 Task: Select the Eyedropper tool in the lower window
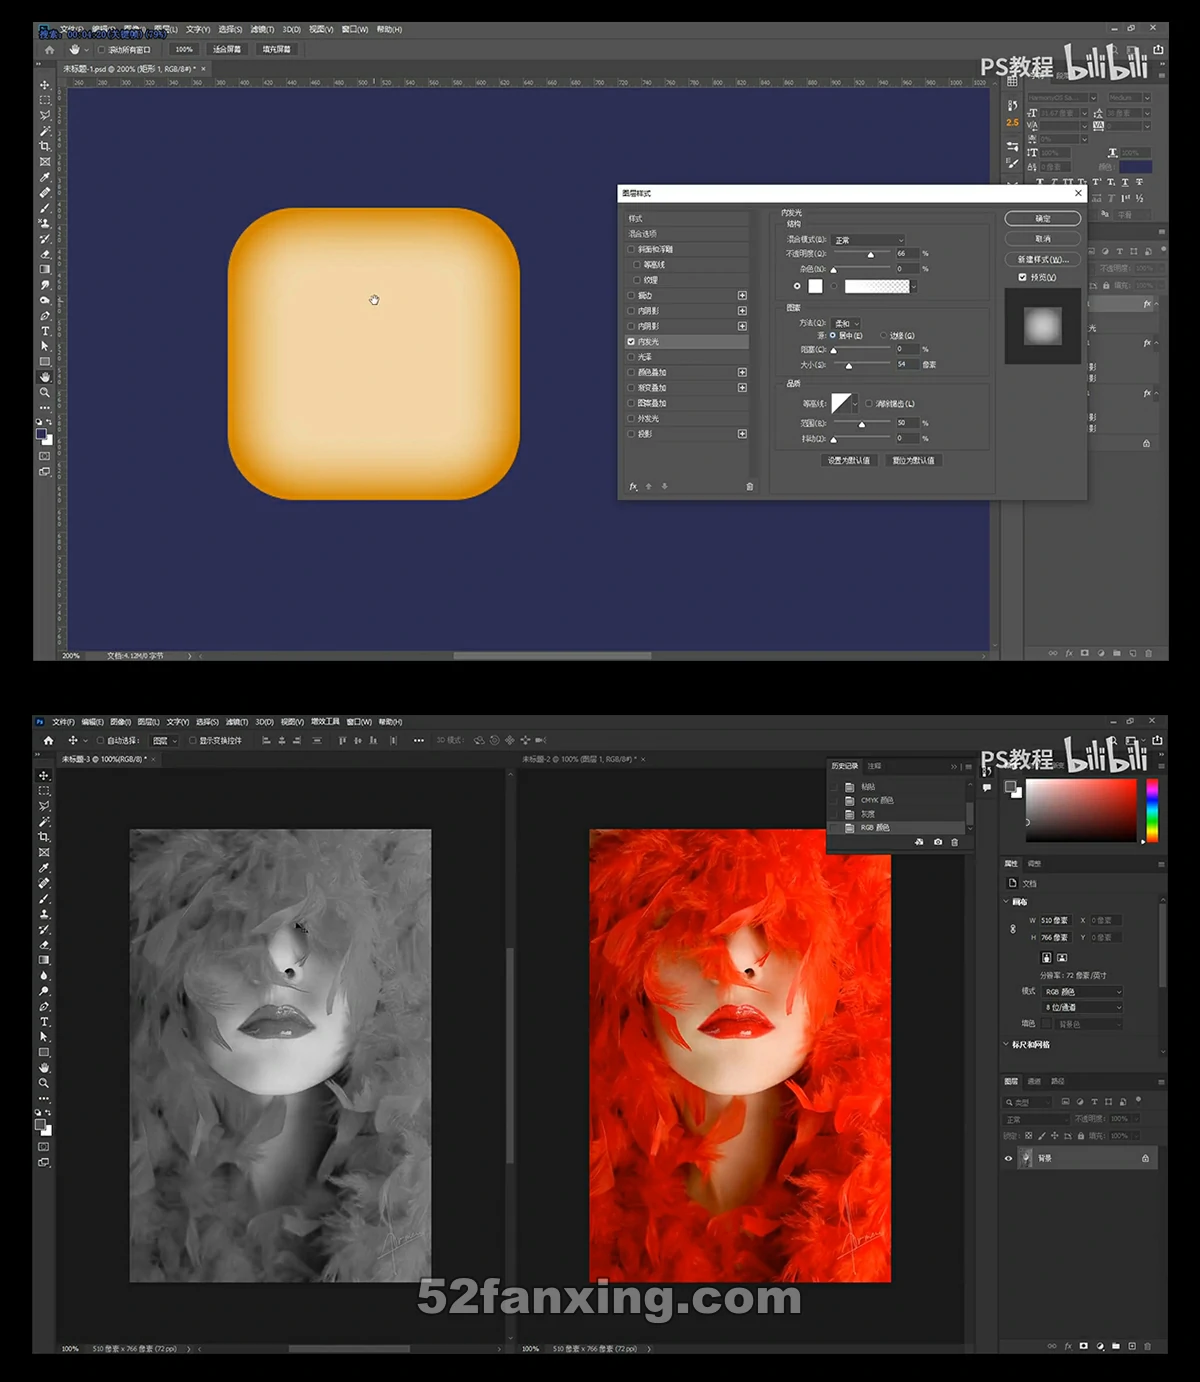[44, 868]
